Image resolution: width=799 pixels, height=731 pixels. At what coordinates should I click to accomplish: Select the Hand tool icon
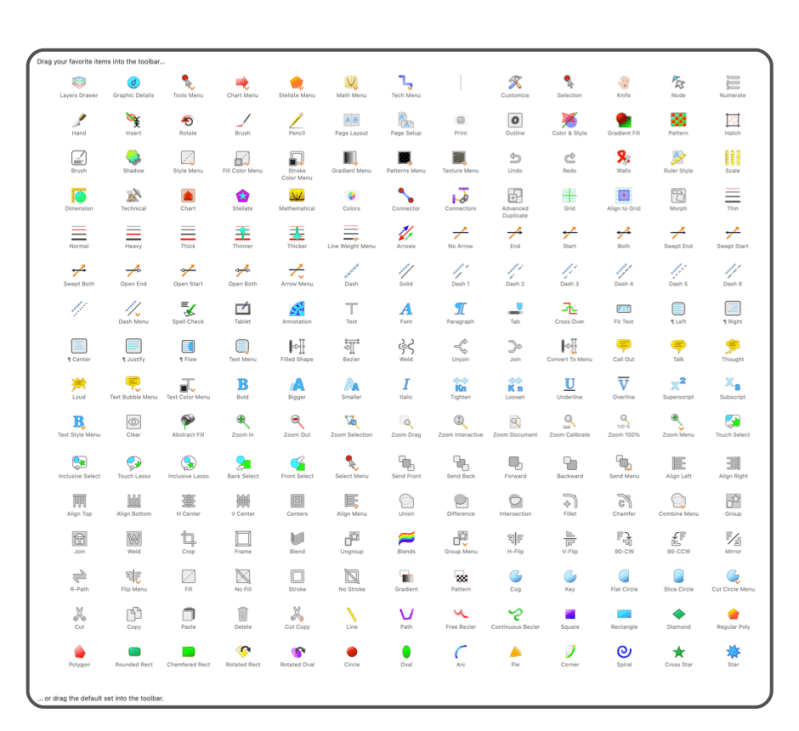[79, 120]
